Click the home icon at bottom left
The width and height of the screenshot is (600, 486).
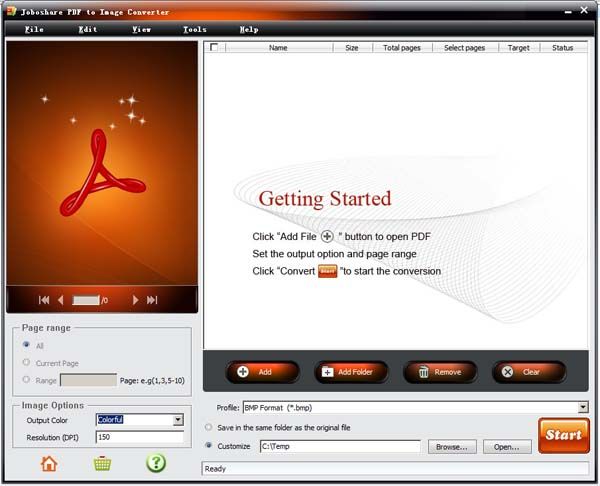tap(48, 463)
